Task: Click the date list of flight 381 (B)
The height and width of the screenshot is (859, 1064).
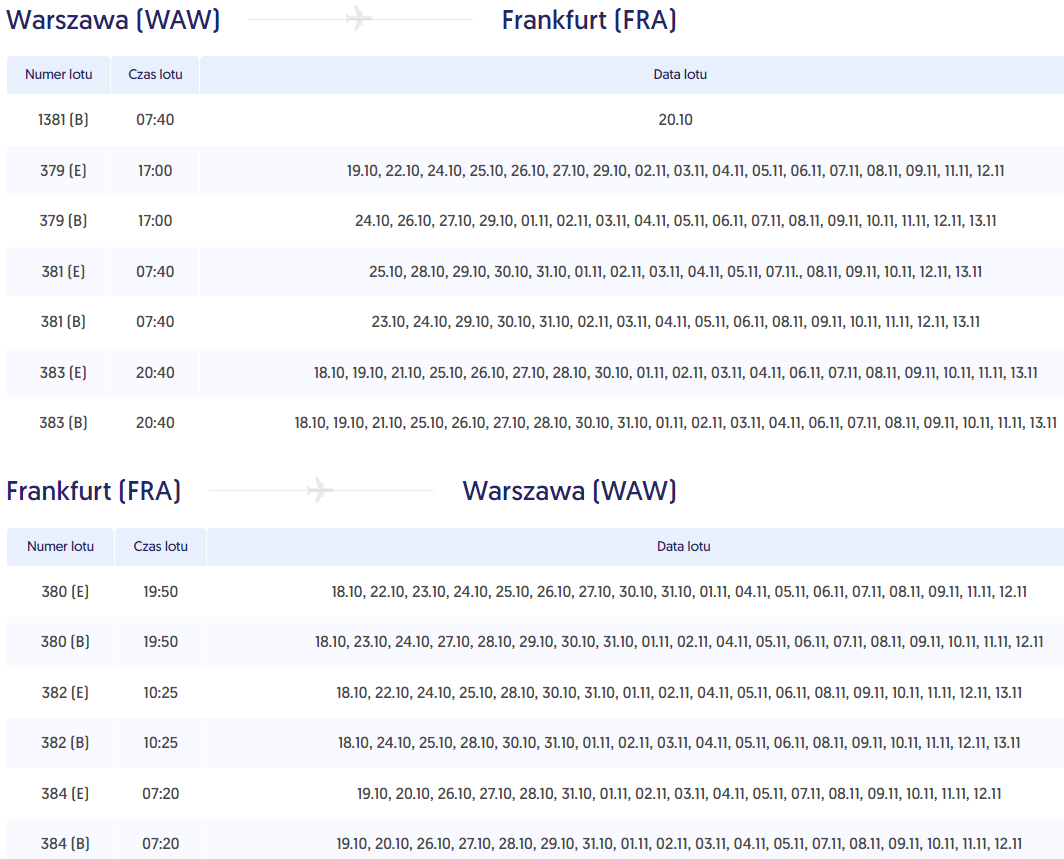Action: pyautogui.click(x=676, y=322)
